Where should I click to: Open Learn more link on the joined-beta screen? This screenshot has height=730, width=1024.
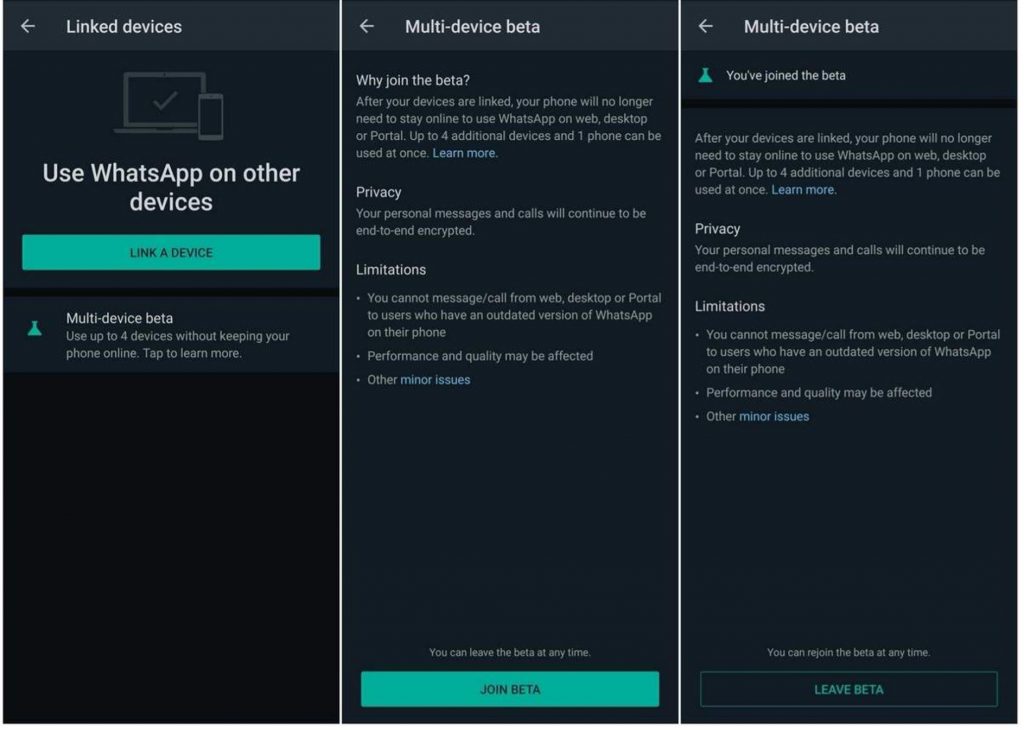pyautogui.click(x=803, y=190)
